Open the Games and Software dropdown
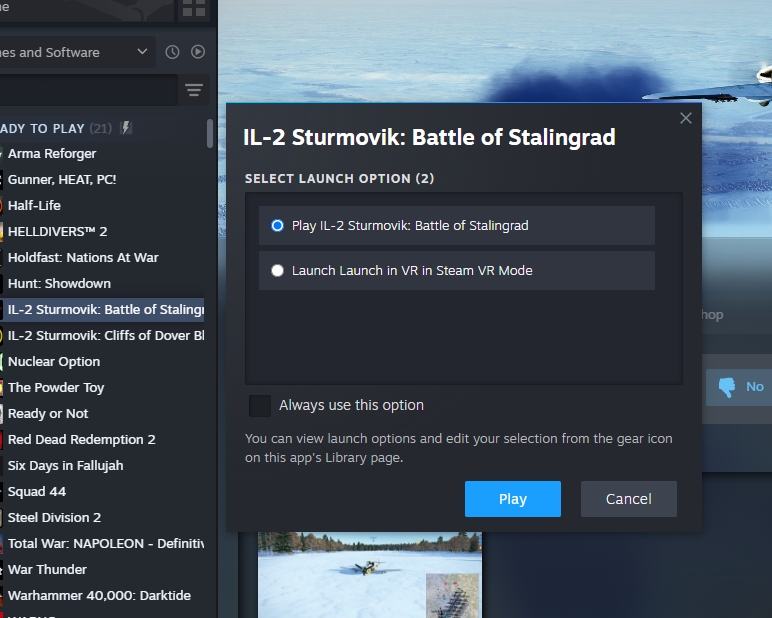 coord(77,52)
